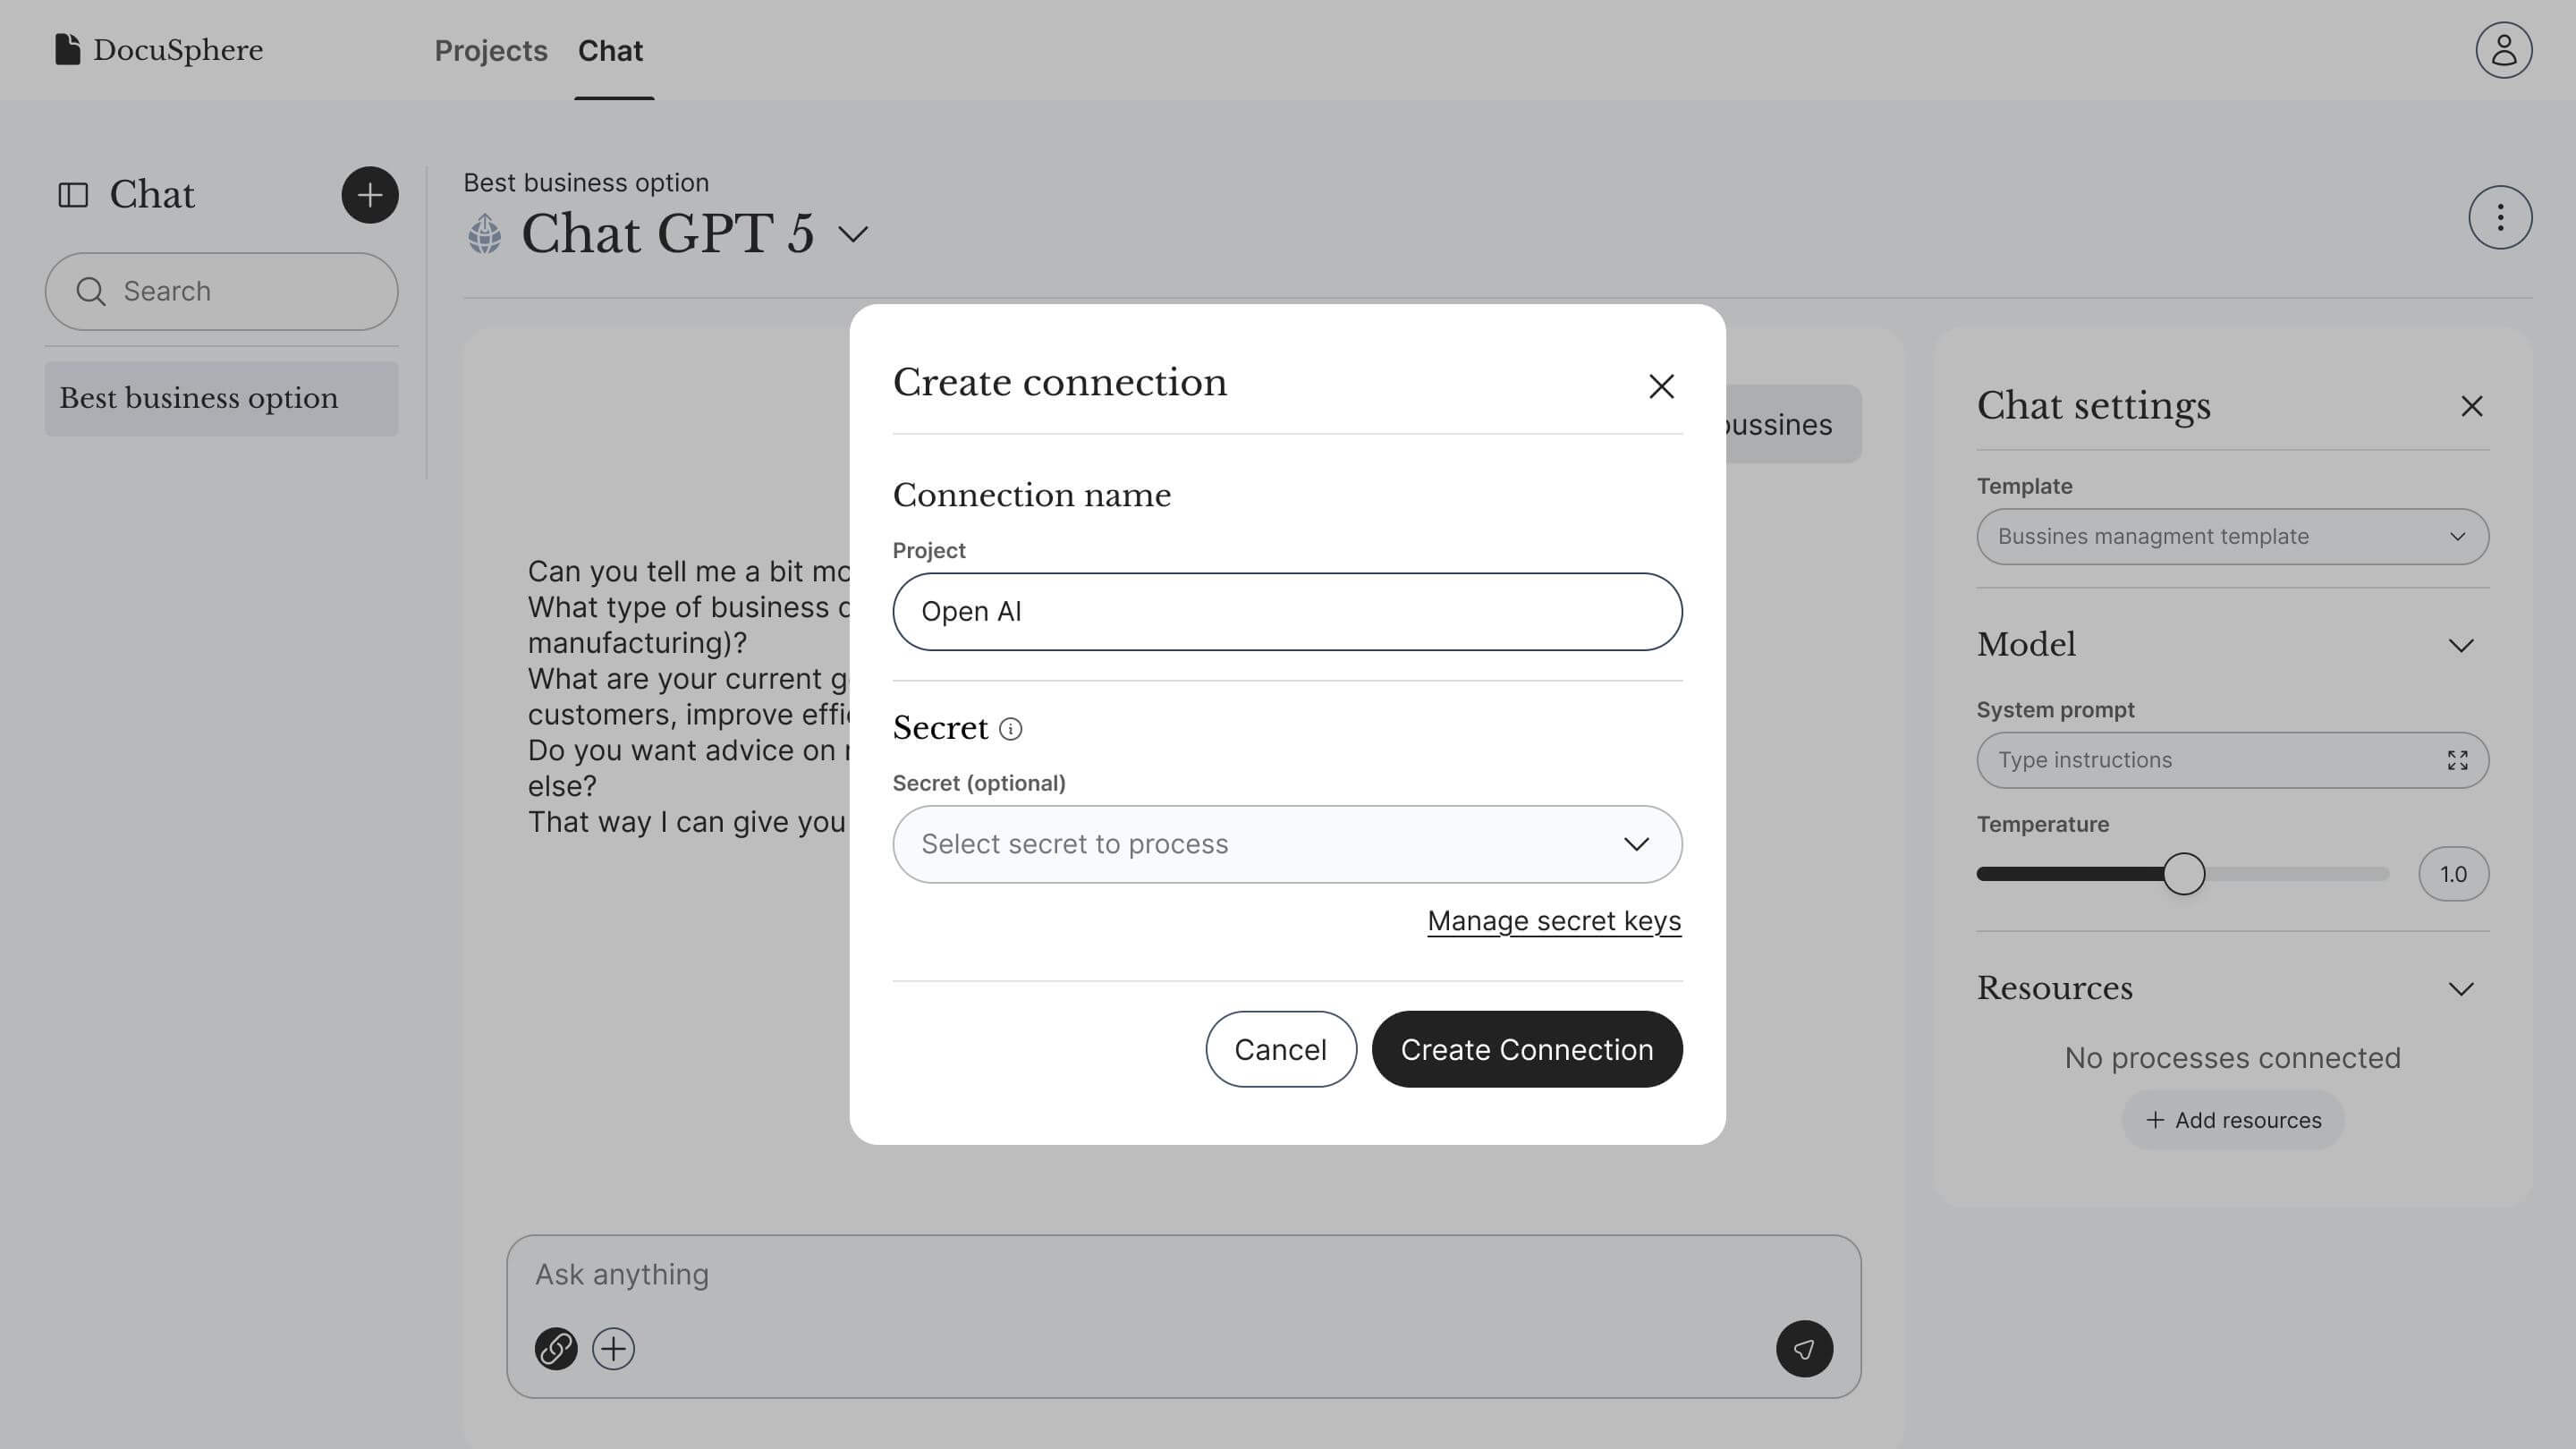The height and width of the screenshot is (1449, 2576).
Task: Click the Temperature slider handle
Action: click(2183, 874)
